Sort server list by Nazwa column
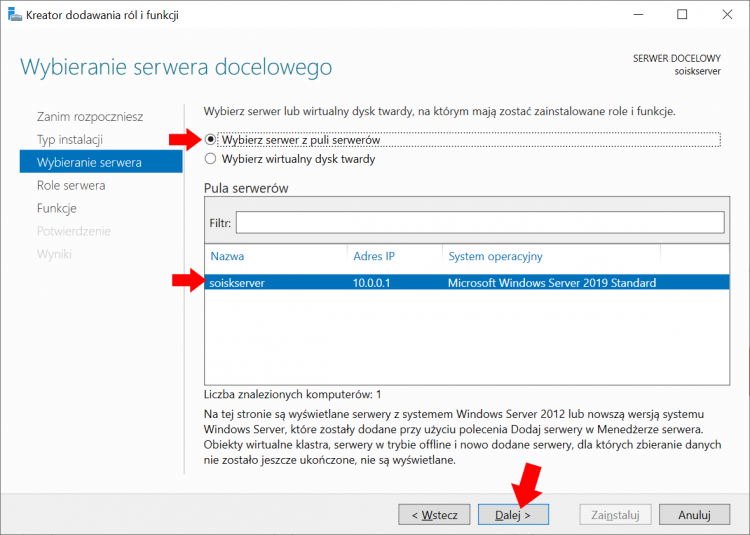This screenshot has width=750, height=535. (x=227, y=256)
